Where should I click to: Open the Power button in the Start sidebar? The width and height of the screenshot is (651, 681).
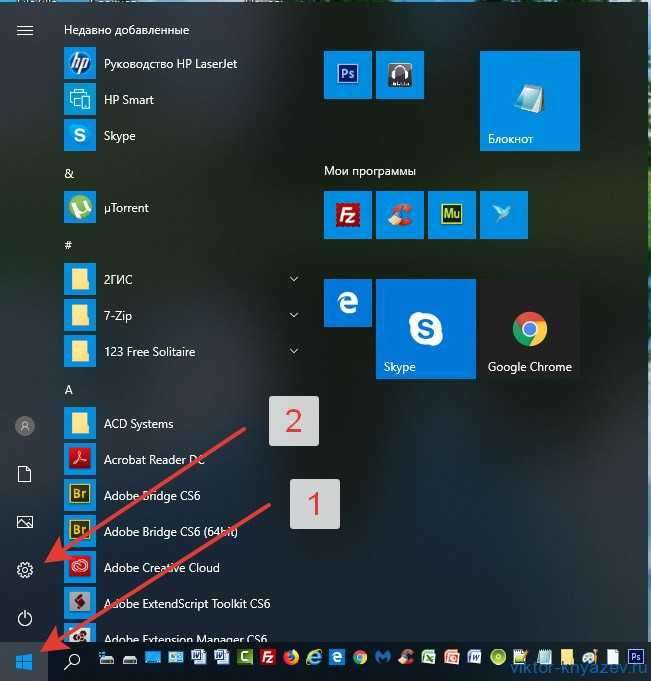tap(25, 618)
